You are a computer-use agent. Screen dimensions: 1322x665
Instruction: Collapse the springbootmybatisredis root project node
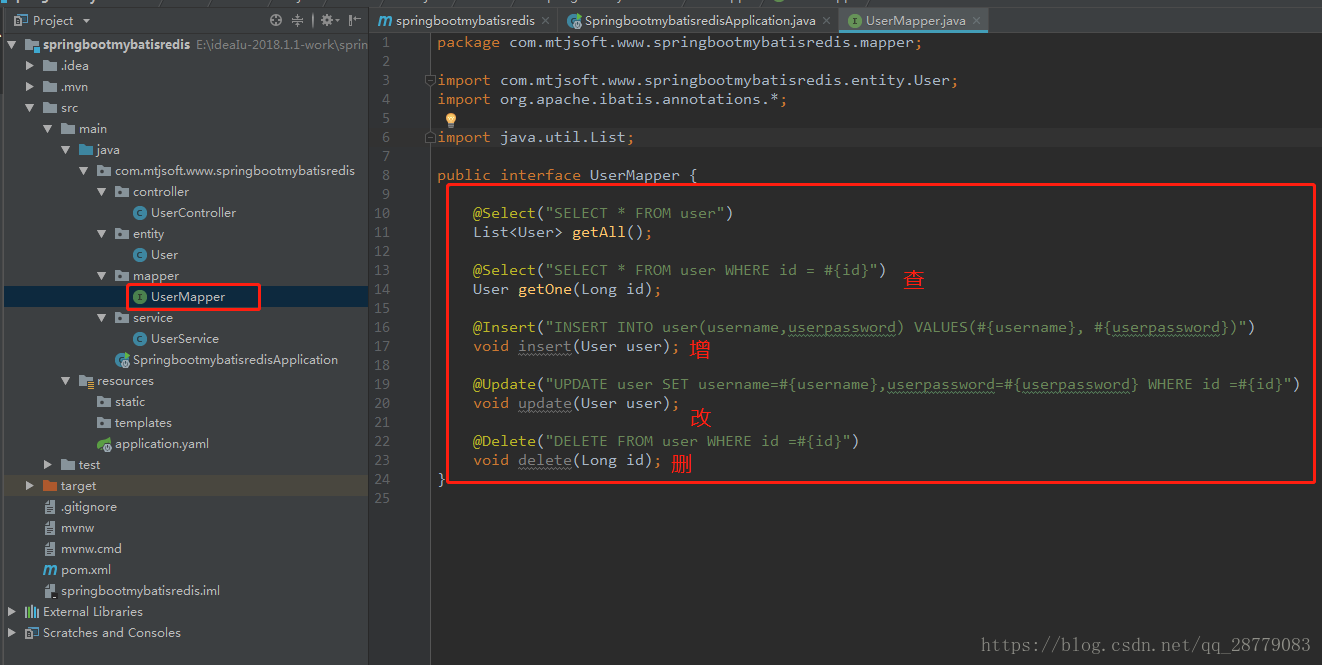click(x=12, y=45)
